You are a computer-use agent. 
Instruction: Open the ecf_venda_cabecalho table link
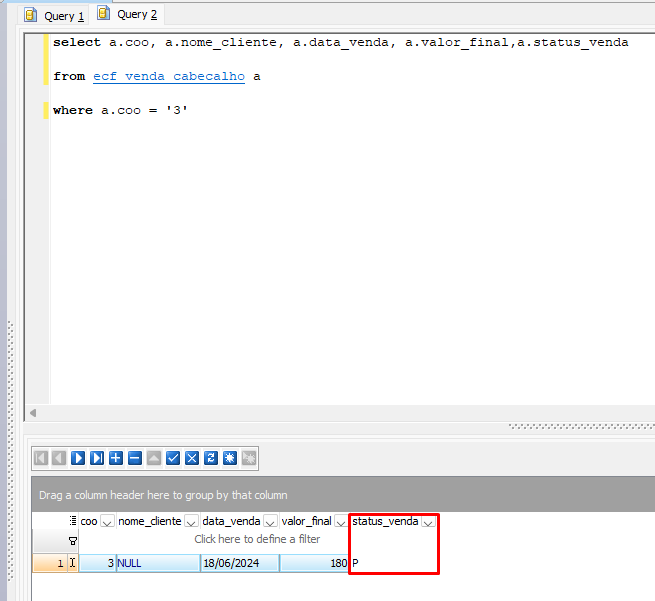[x=168, y=77]
